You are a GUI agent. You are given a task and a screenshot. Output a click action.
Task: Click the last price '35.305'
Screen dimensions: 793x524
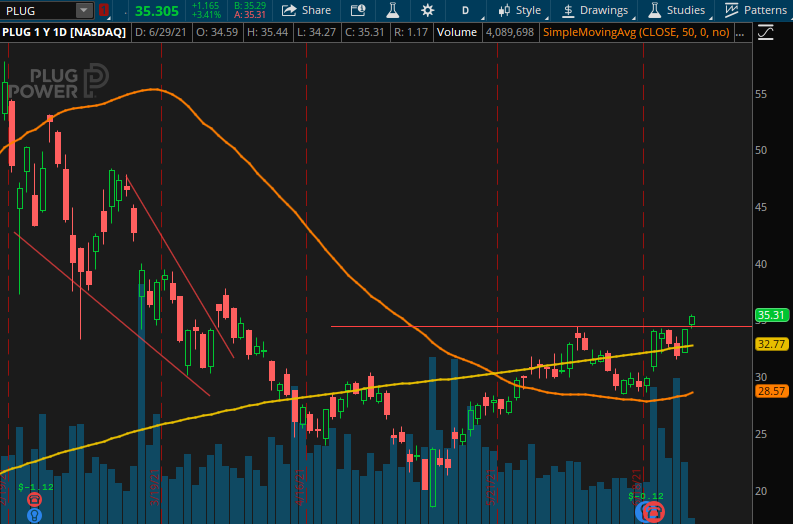coord(157,11)
